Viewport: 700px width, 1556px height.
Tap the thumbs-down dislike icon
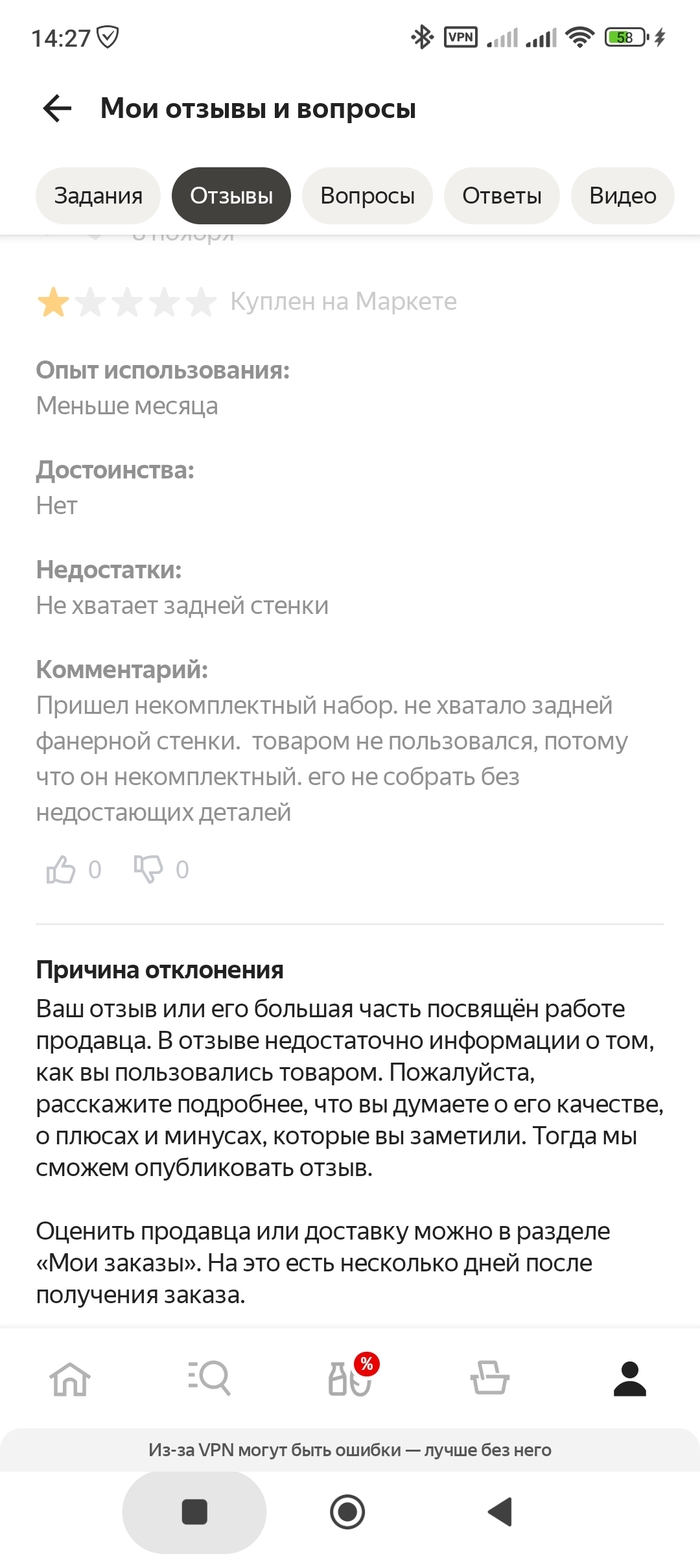[148, 870]
